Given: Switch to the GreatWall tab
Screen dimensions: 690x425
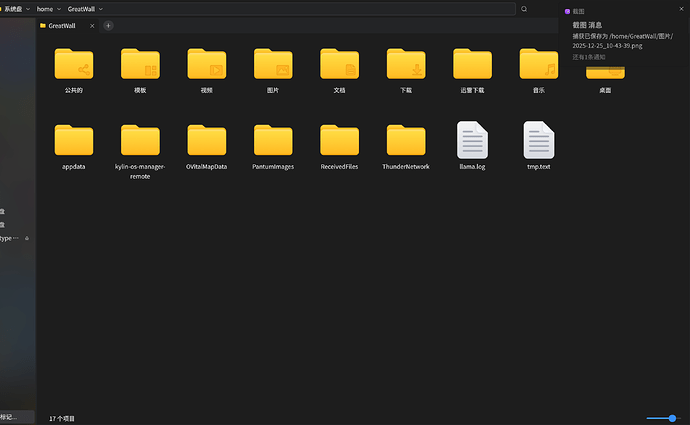Looking at the screenshot, I should pos(62,26).
